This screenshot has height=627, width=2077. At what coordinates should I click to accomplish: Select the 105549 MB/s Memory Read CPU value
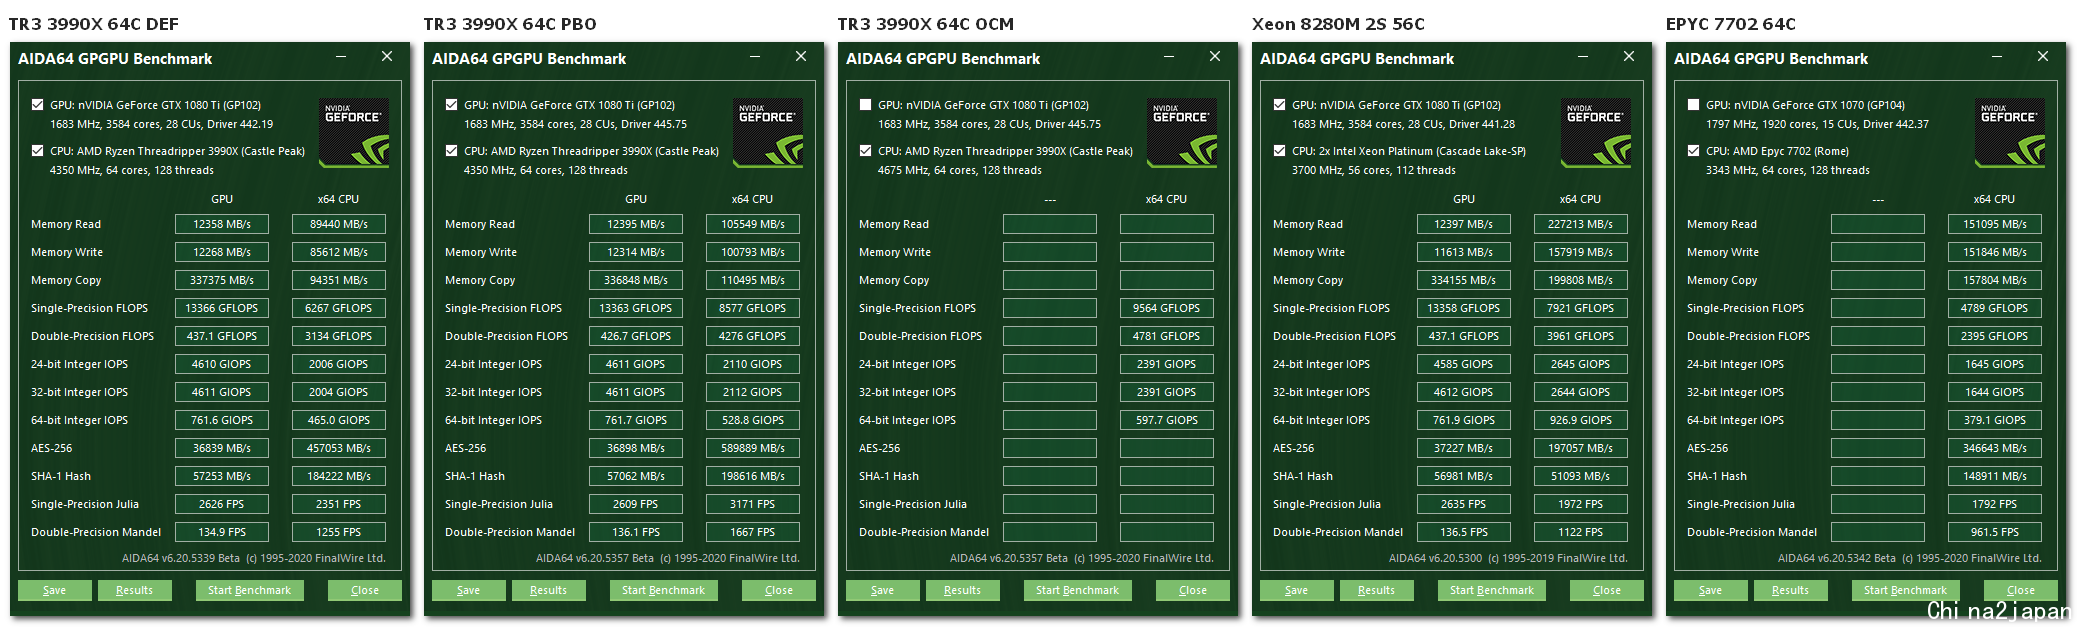[753, 224]
